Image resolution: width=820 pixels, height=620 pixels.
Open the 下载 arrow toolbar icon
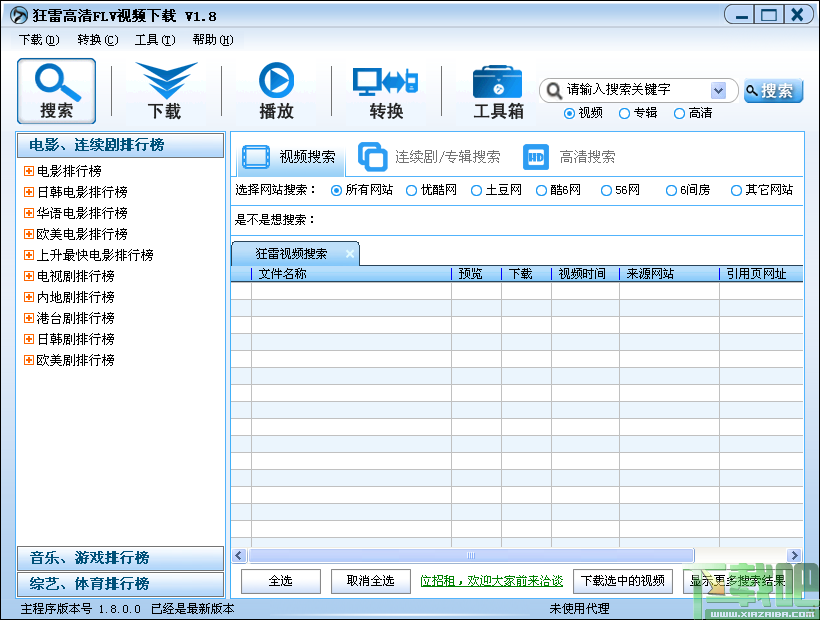tap(166, 90)
